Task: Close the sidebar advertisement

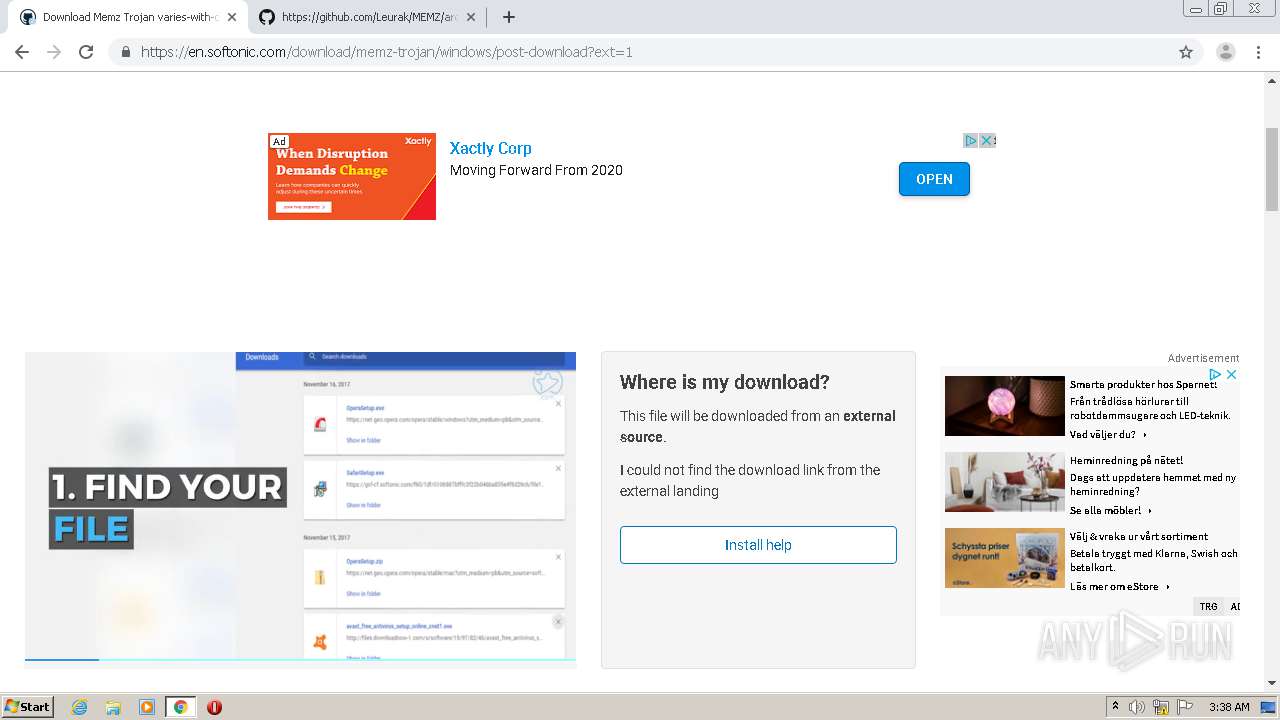Action: 1231,375
